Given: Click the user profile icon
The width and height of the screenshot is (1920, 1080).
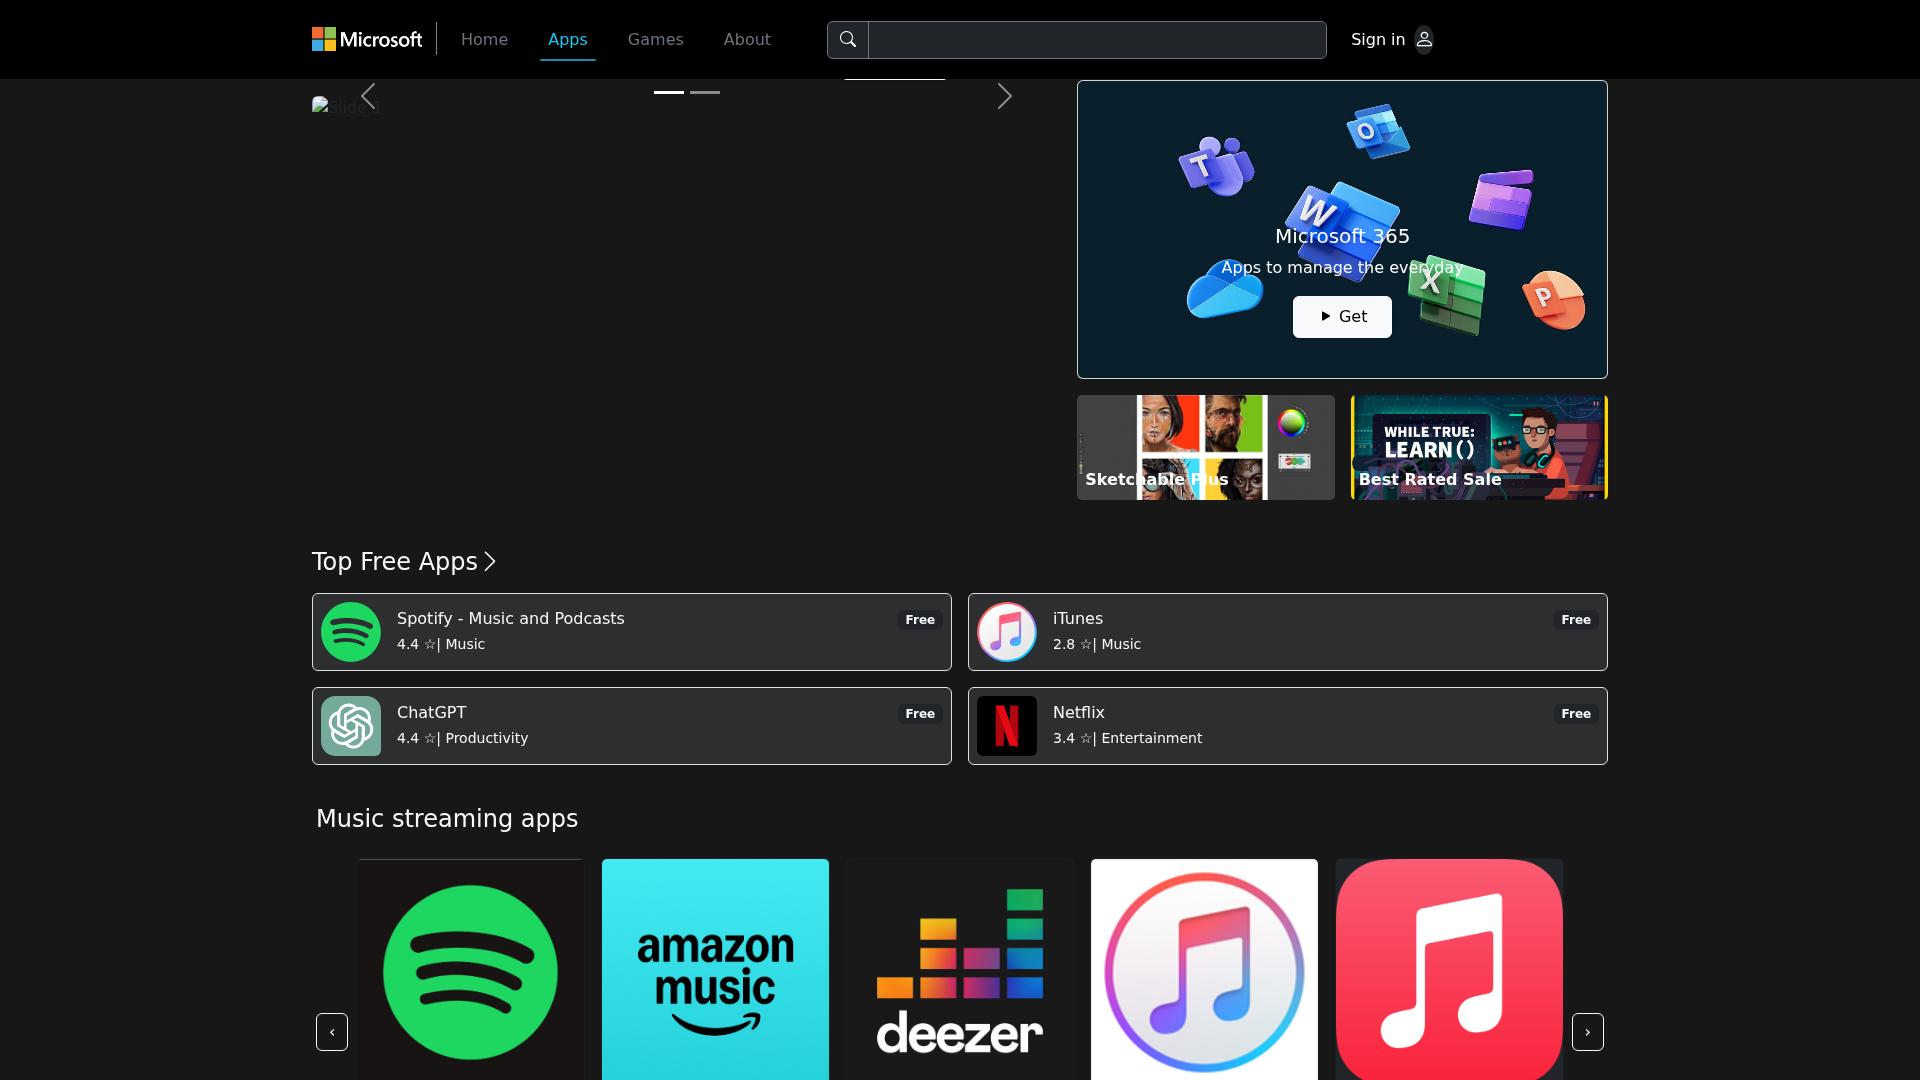Looking at the screenshot, I should coord(1424,39).
